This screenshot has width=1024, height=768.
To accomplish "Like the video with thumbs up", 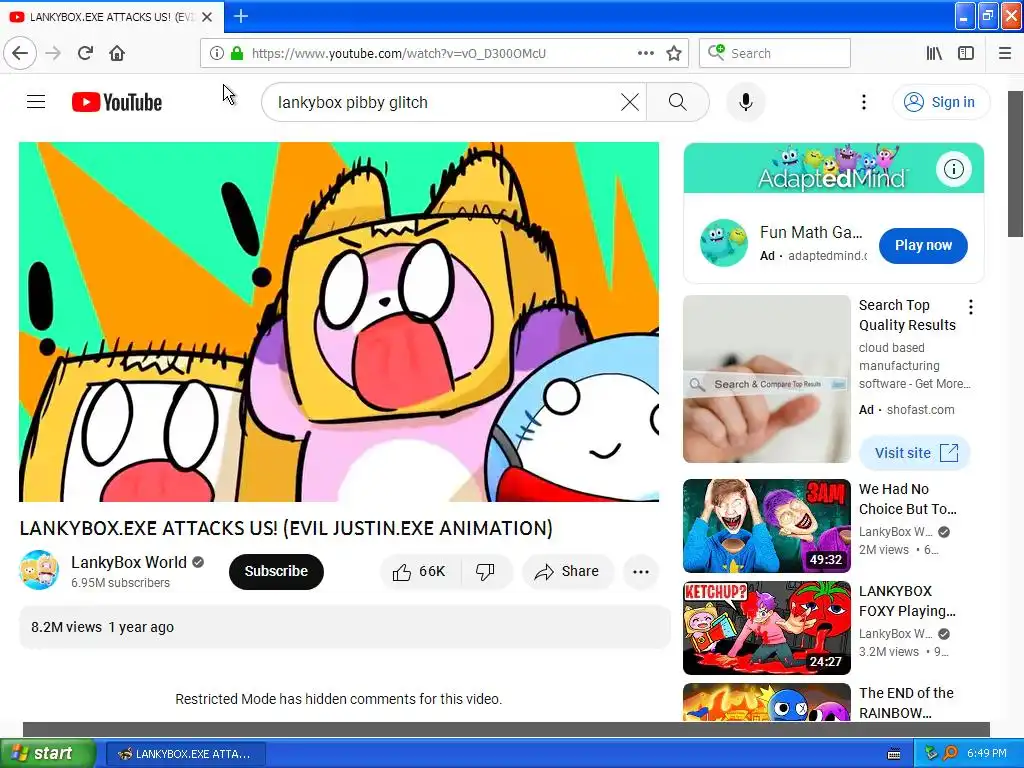I will pos(419,572).
